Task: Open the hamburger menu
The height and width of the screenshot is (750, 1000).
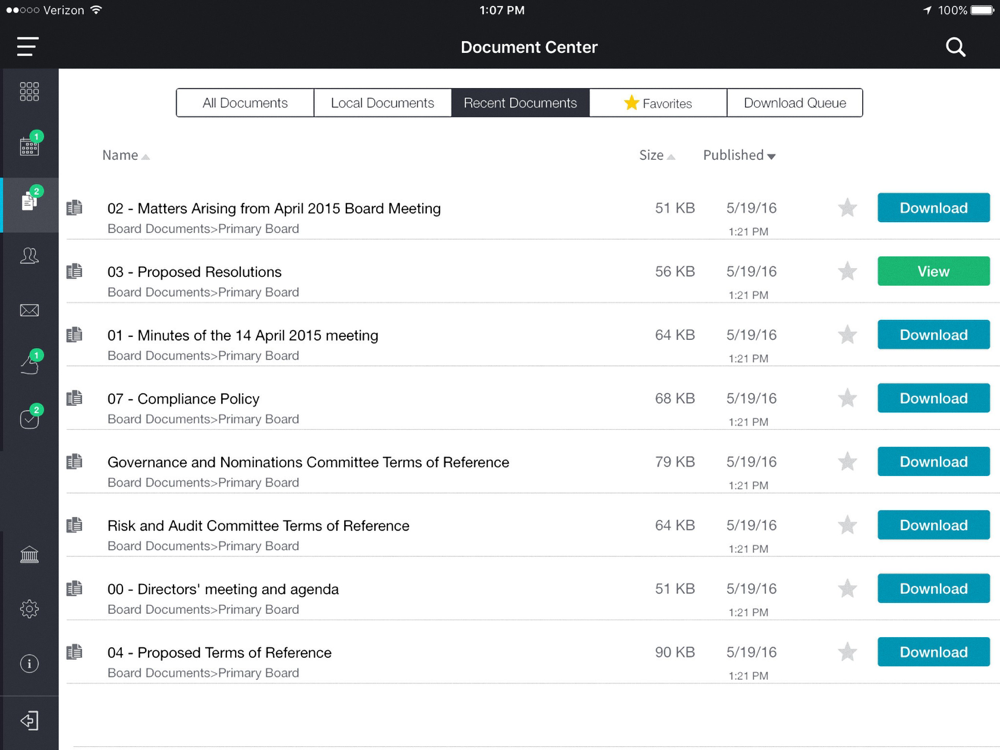Action: click(x=27, y=47)
